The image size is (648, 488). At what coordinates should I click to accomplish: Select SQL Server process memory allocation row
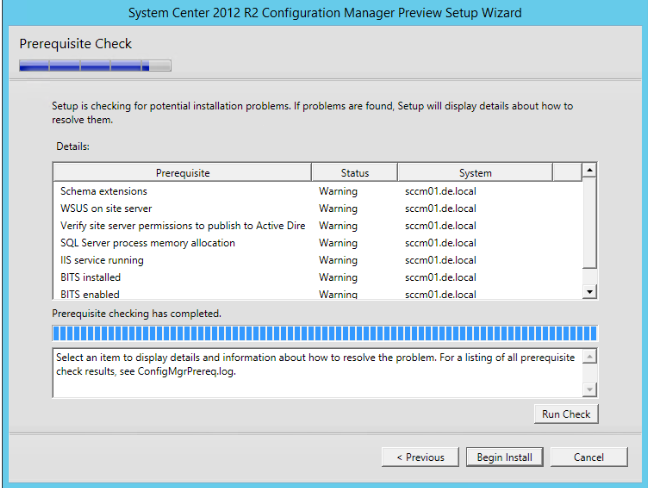pyautogui.click(x=148, y=242)
